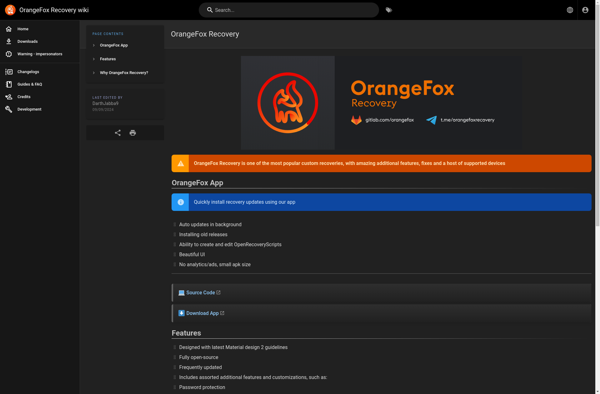
Task: Click the Guides & FAQ book icon
Action: pos(9,84)
